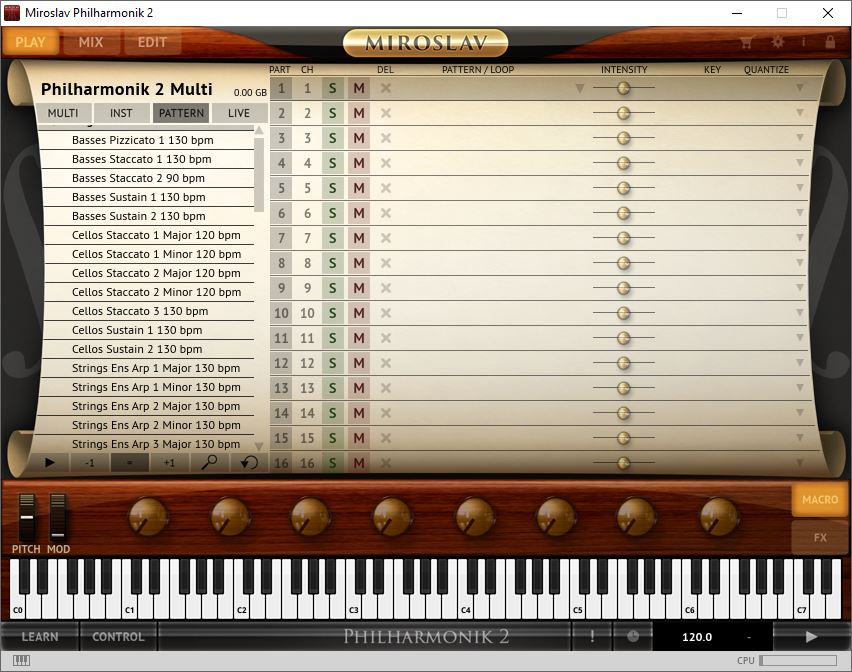The width and height of the screenshot is (852, 672).
Task: Click the first macro knob
Action: [148, 517]
